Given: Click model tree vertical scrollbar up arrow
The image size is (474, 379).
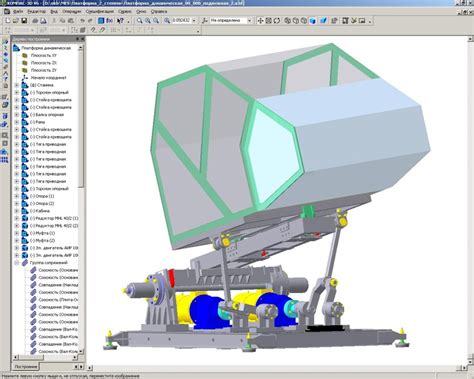Looking at the screenshot, I should point(81,48).
